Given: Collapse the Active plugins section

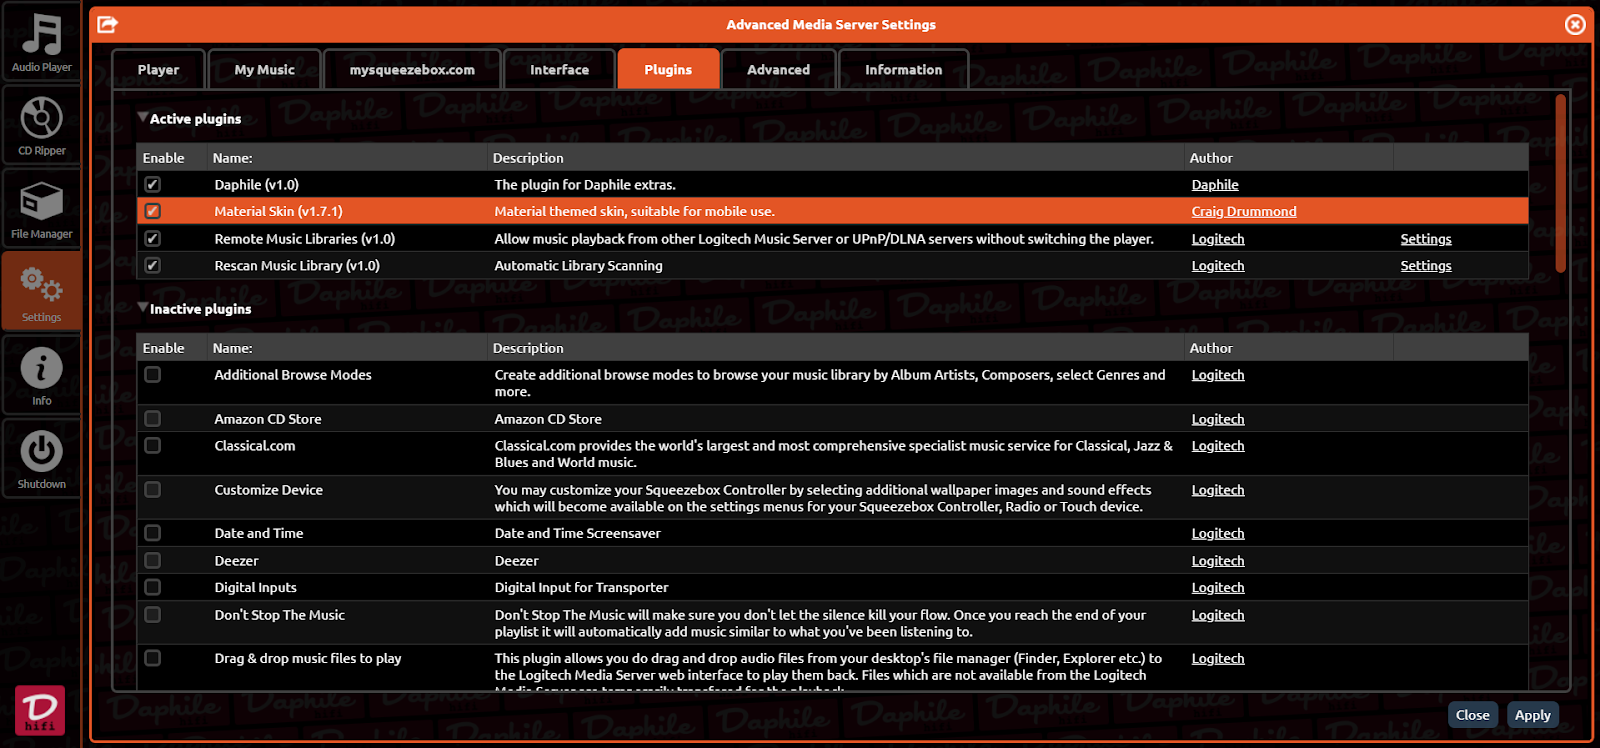Looking at the screenshot, I should click(x=143, y=118).
